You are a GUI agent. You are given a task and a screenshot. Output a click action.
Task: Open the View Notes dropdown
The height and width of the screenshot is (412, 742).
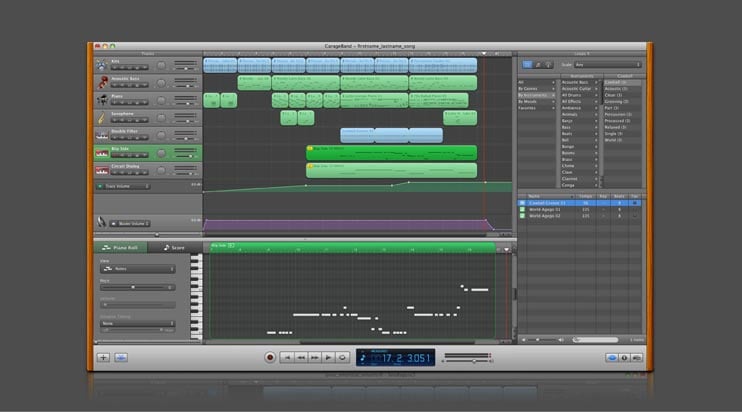(138, 269)
